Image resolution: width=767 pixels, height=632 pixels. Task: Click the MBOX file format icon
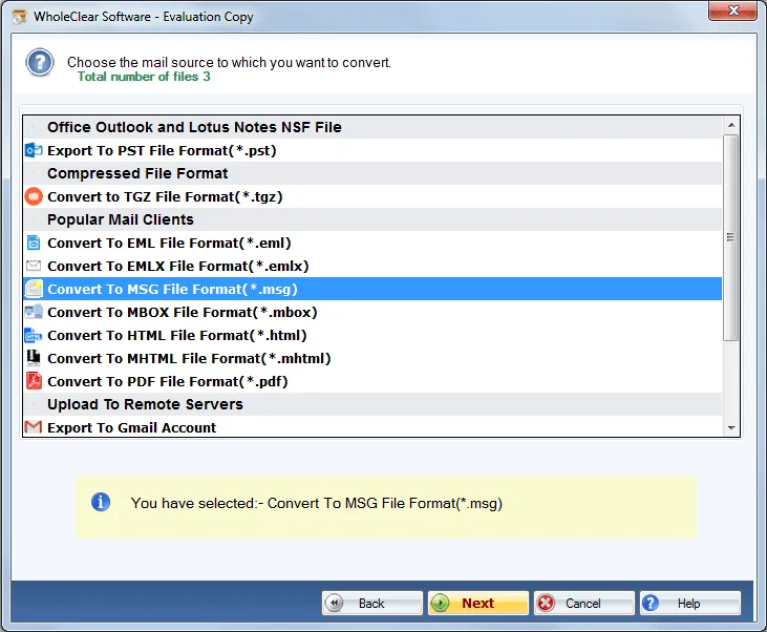click(33, 312)
